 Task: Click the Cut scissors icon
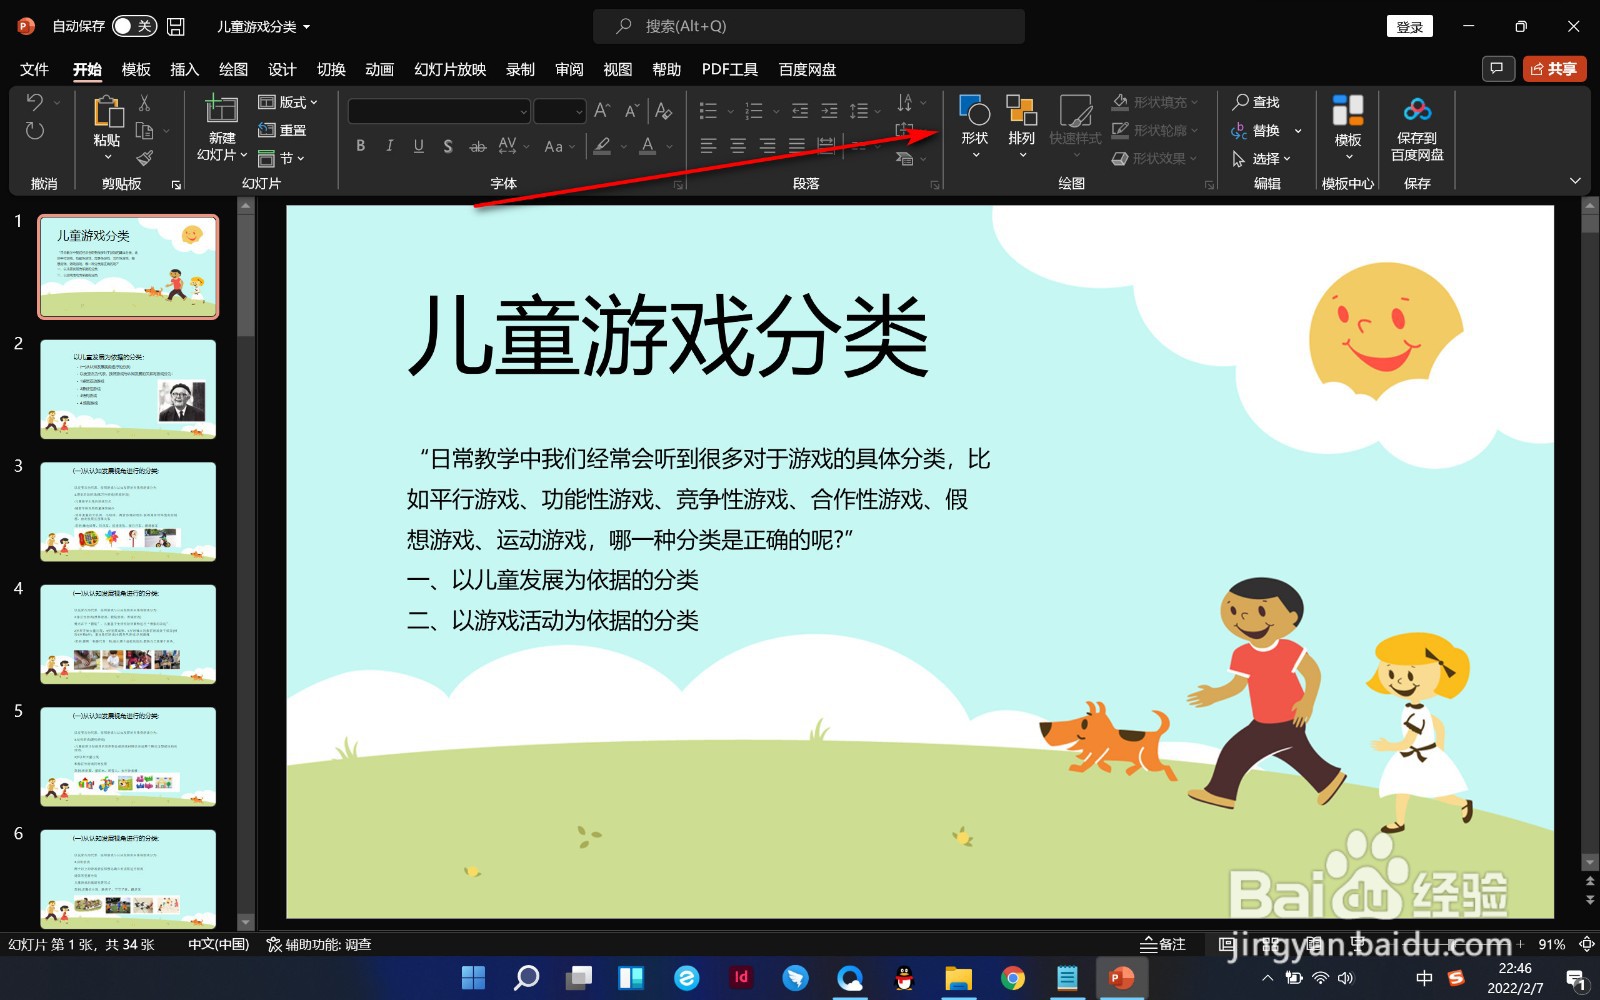[144, 102]
